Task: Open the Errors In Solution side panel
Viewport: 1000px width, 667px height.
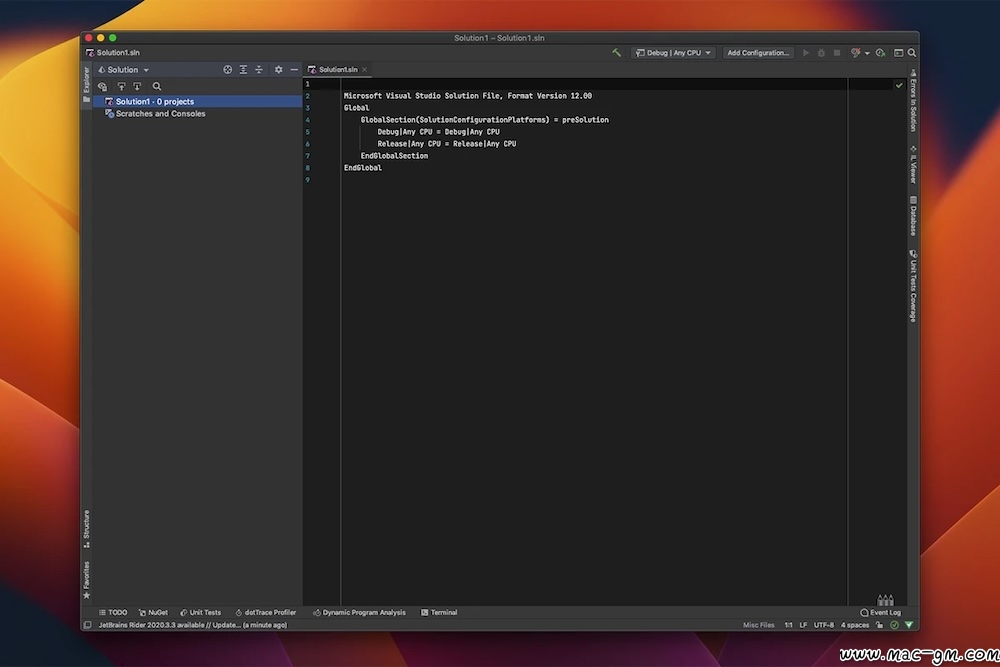Action: [x=913, y=101]
